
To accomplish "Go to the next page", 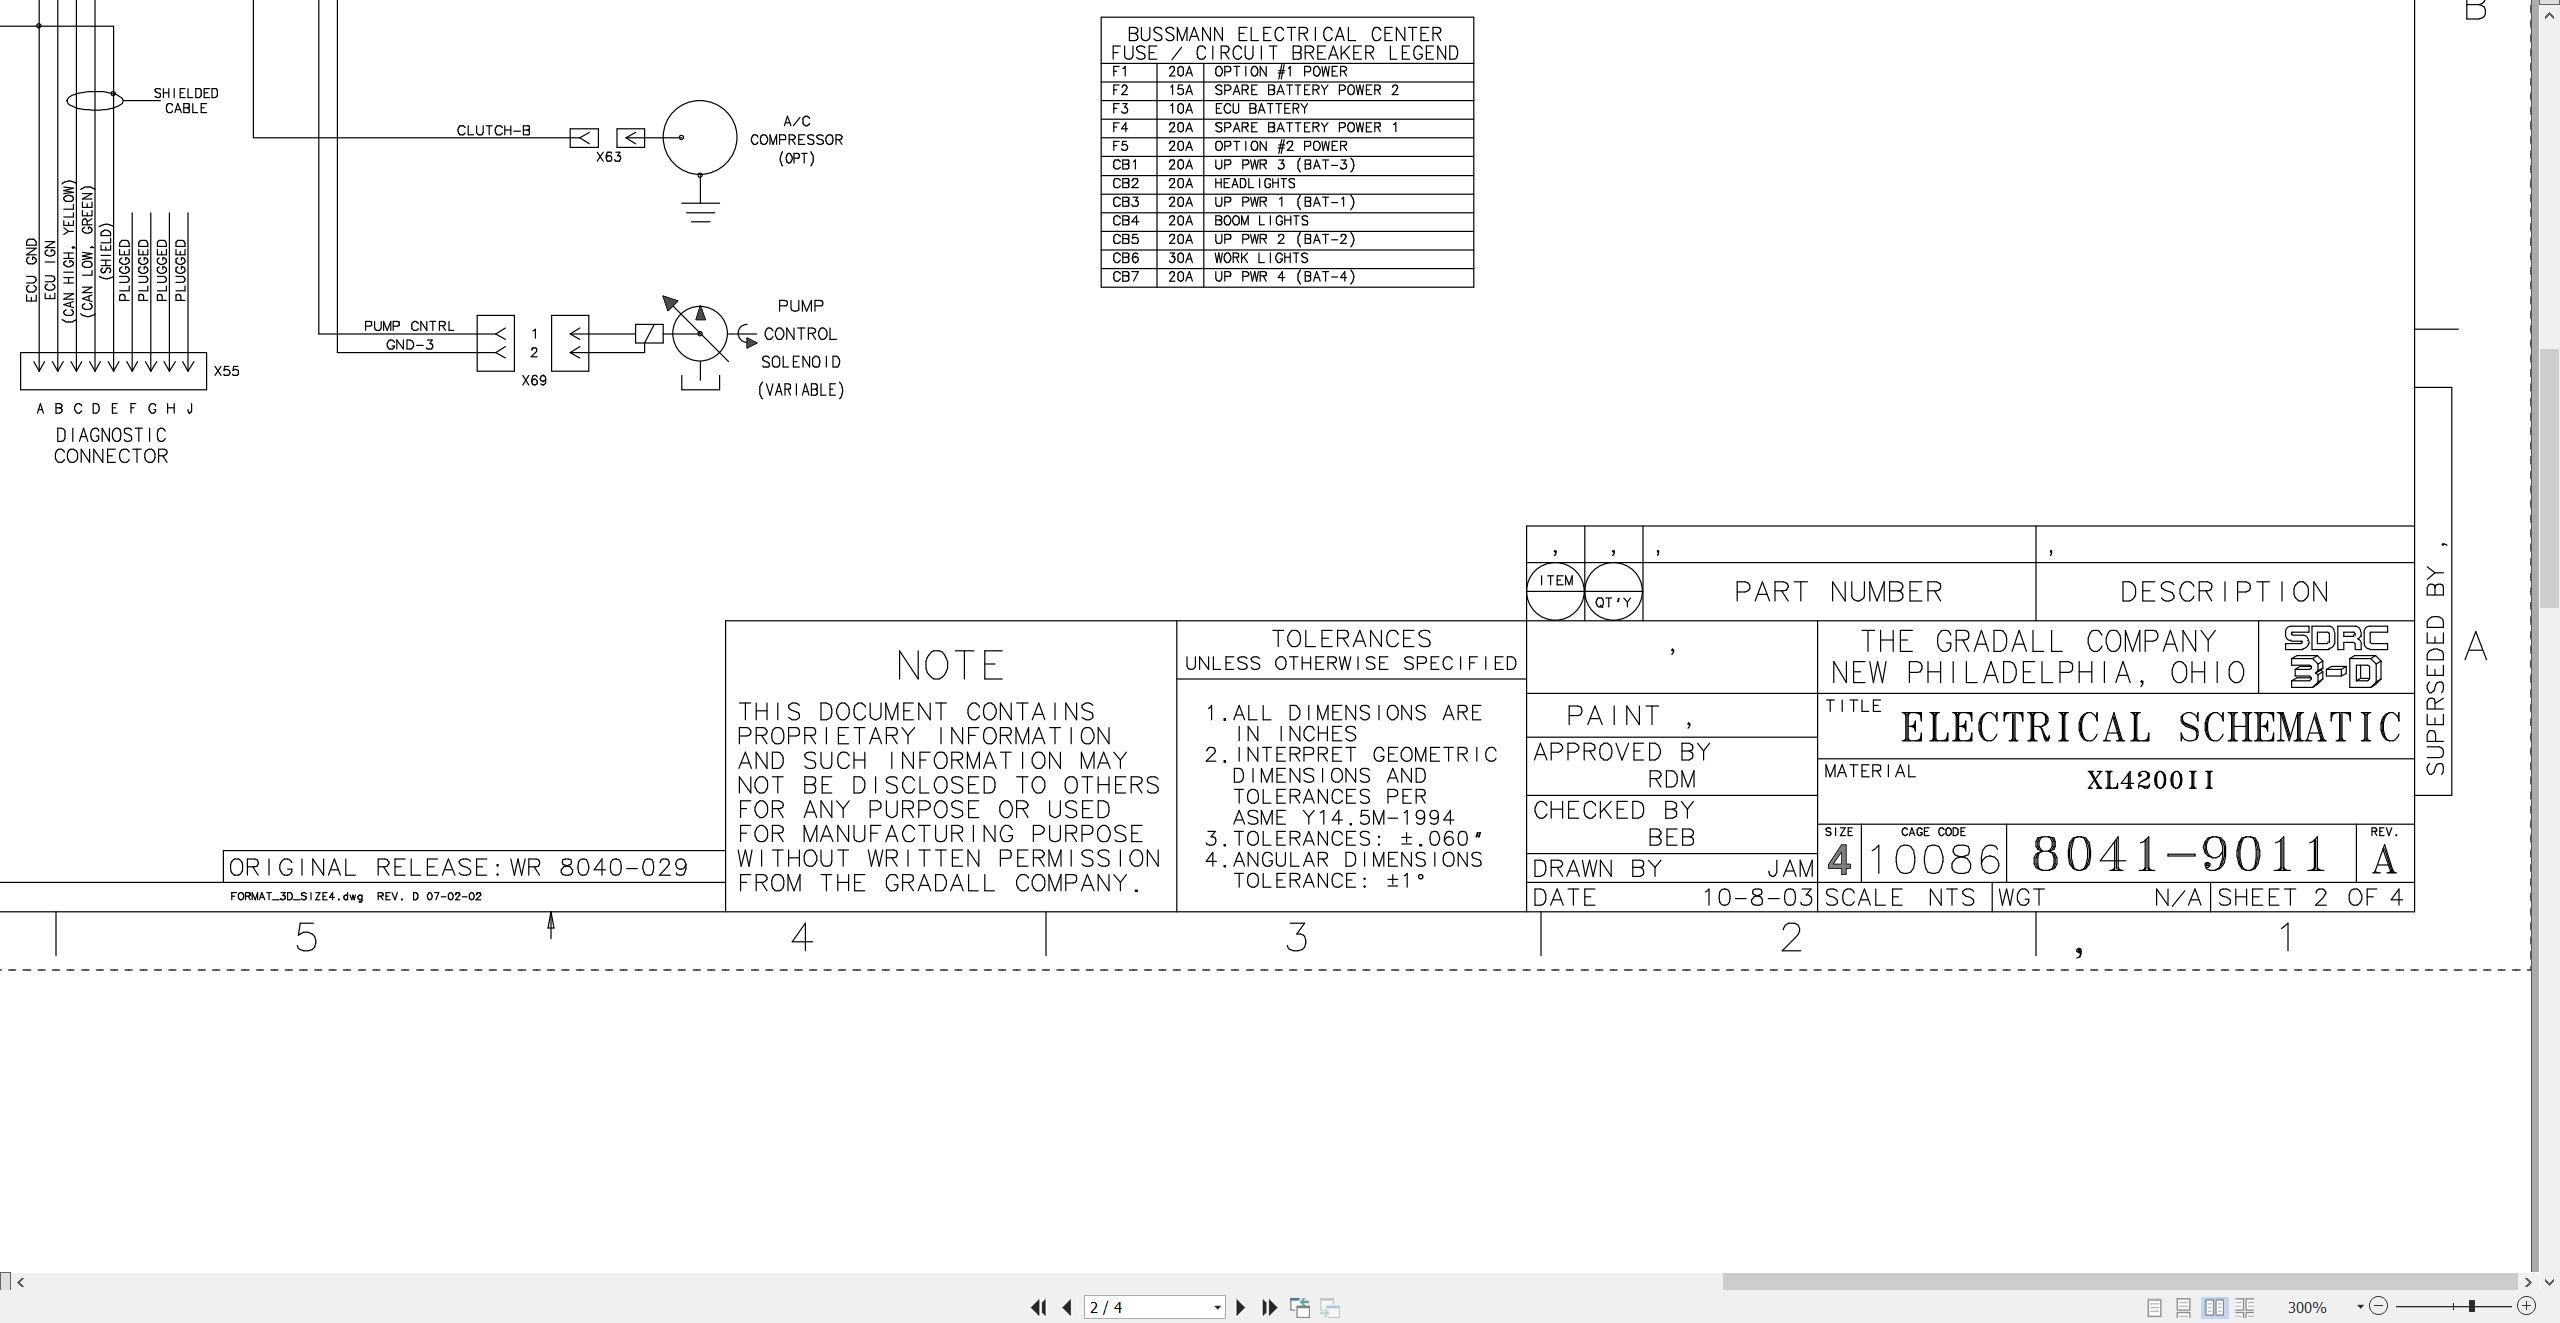I will [x=1241, y=1307].
